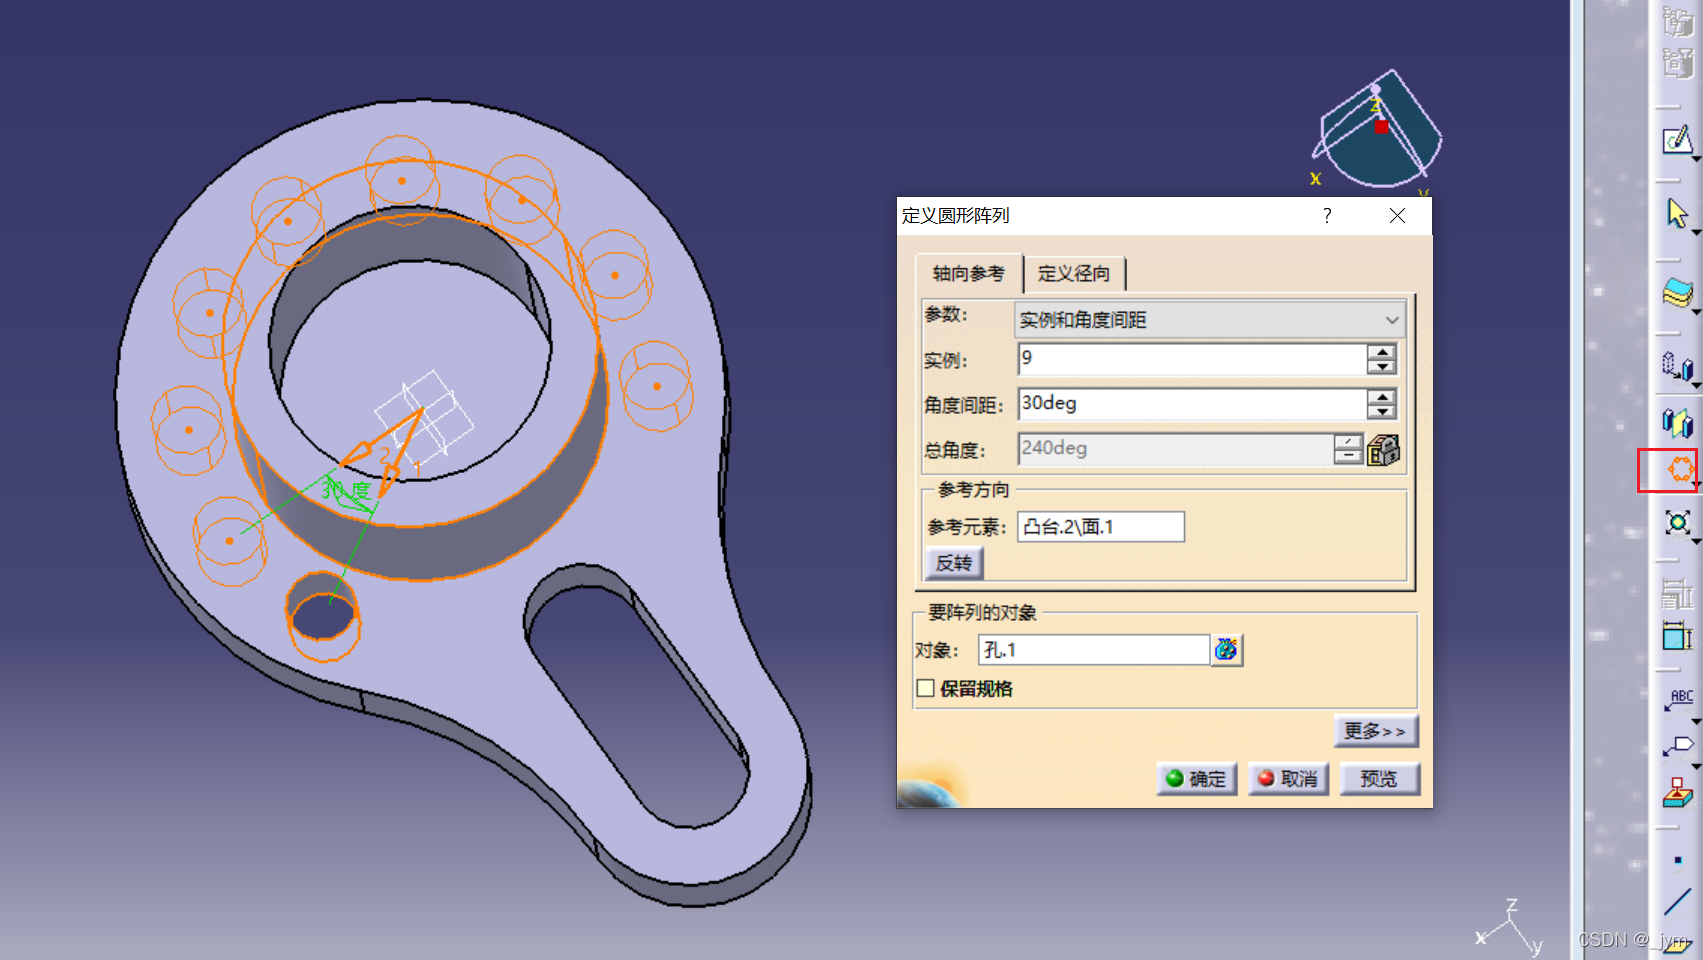1703x960 pixels.
Task: Open the pattern object selection icon beside 孔.1
Action: pyautogui.click(x=1227, y=649)
